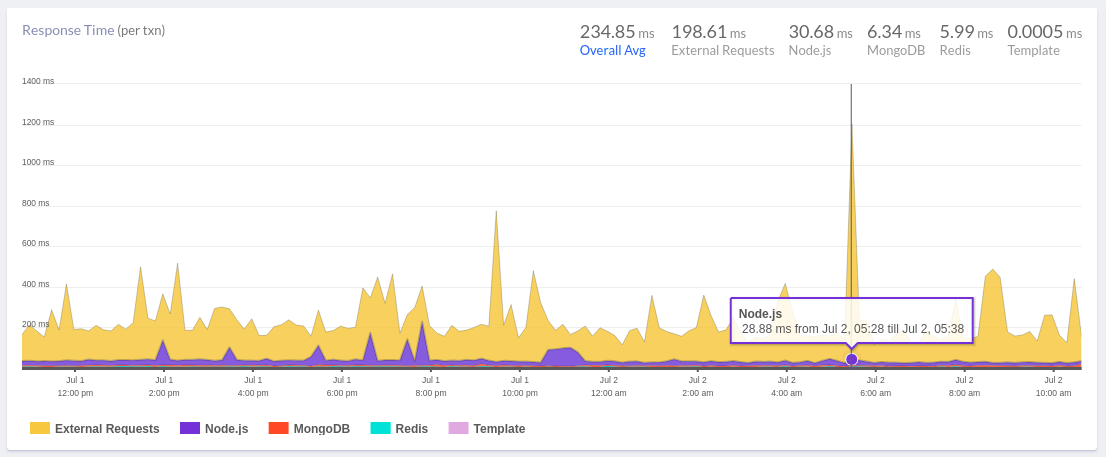The image size is (1106, 457).
Task: Click the Overall Avg link
Action: point(612,51)
